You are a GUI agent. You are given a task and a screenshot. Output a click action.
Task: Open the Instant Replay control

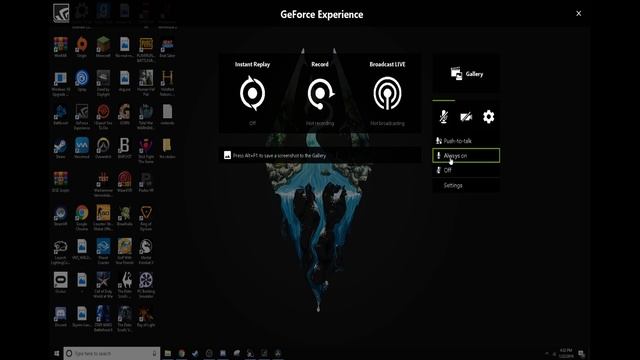[252, 93]
